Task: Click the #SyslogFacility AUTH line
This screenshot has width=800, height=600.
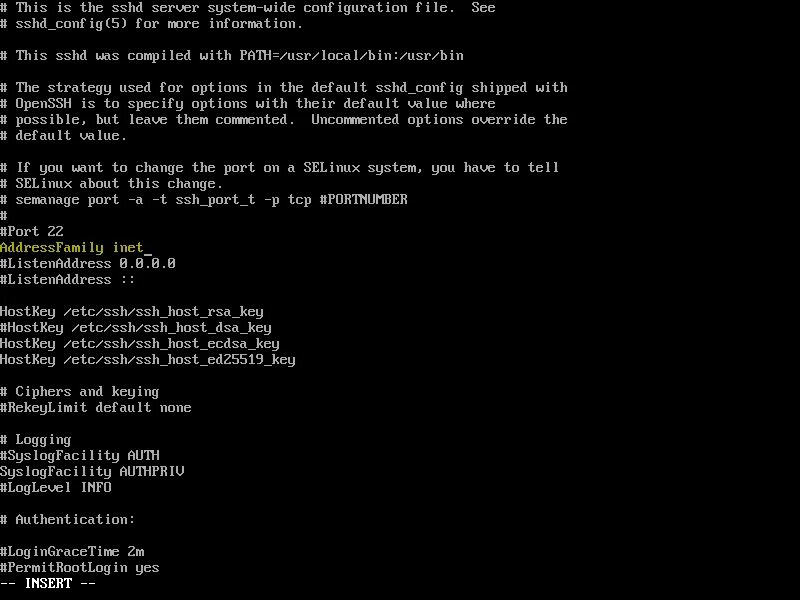Action: click(x=80, y=456)
